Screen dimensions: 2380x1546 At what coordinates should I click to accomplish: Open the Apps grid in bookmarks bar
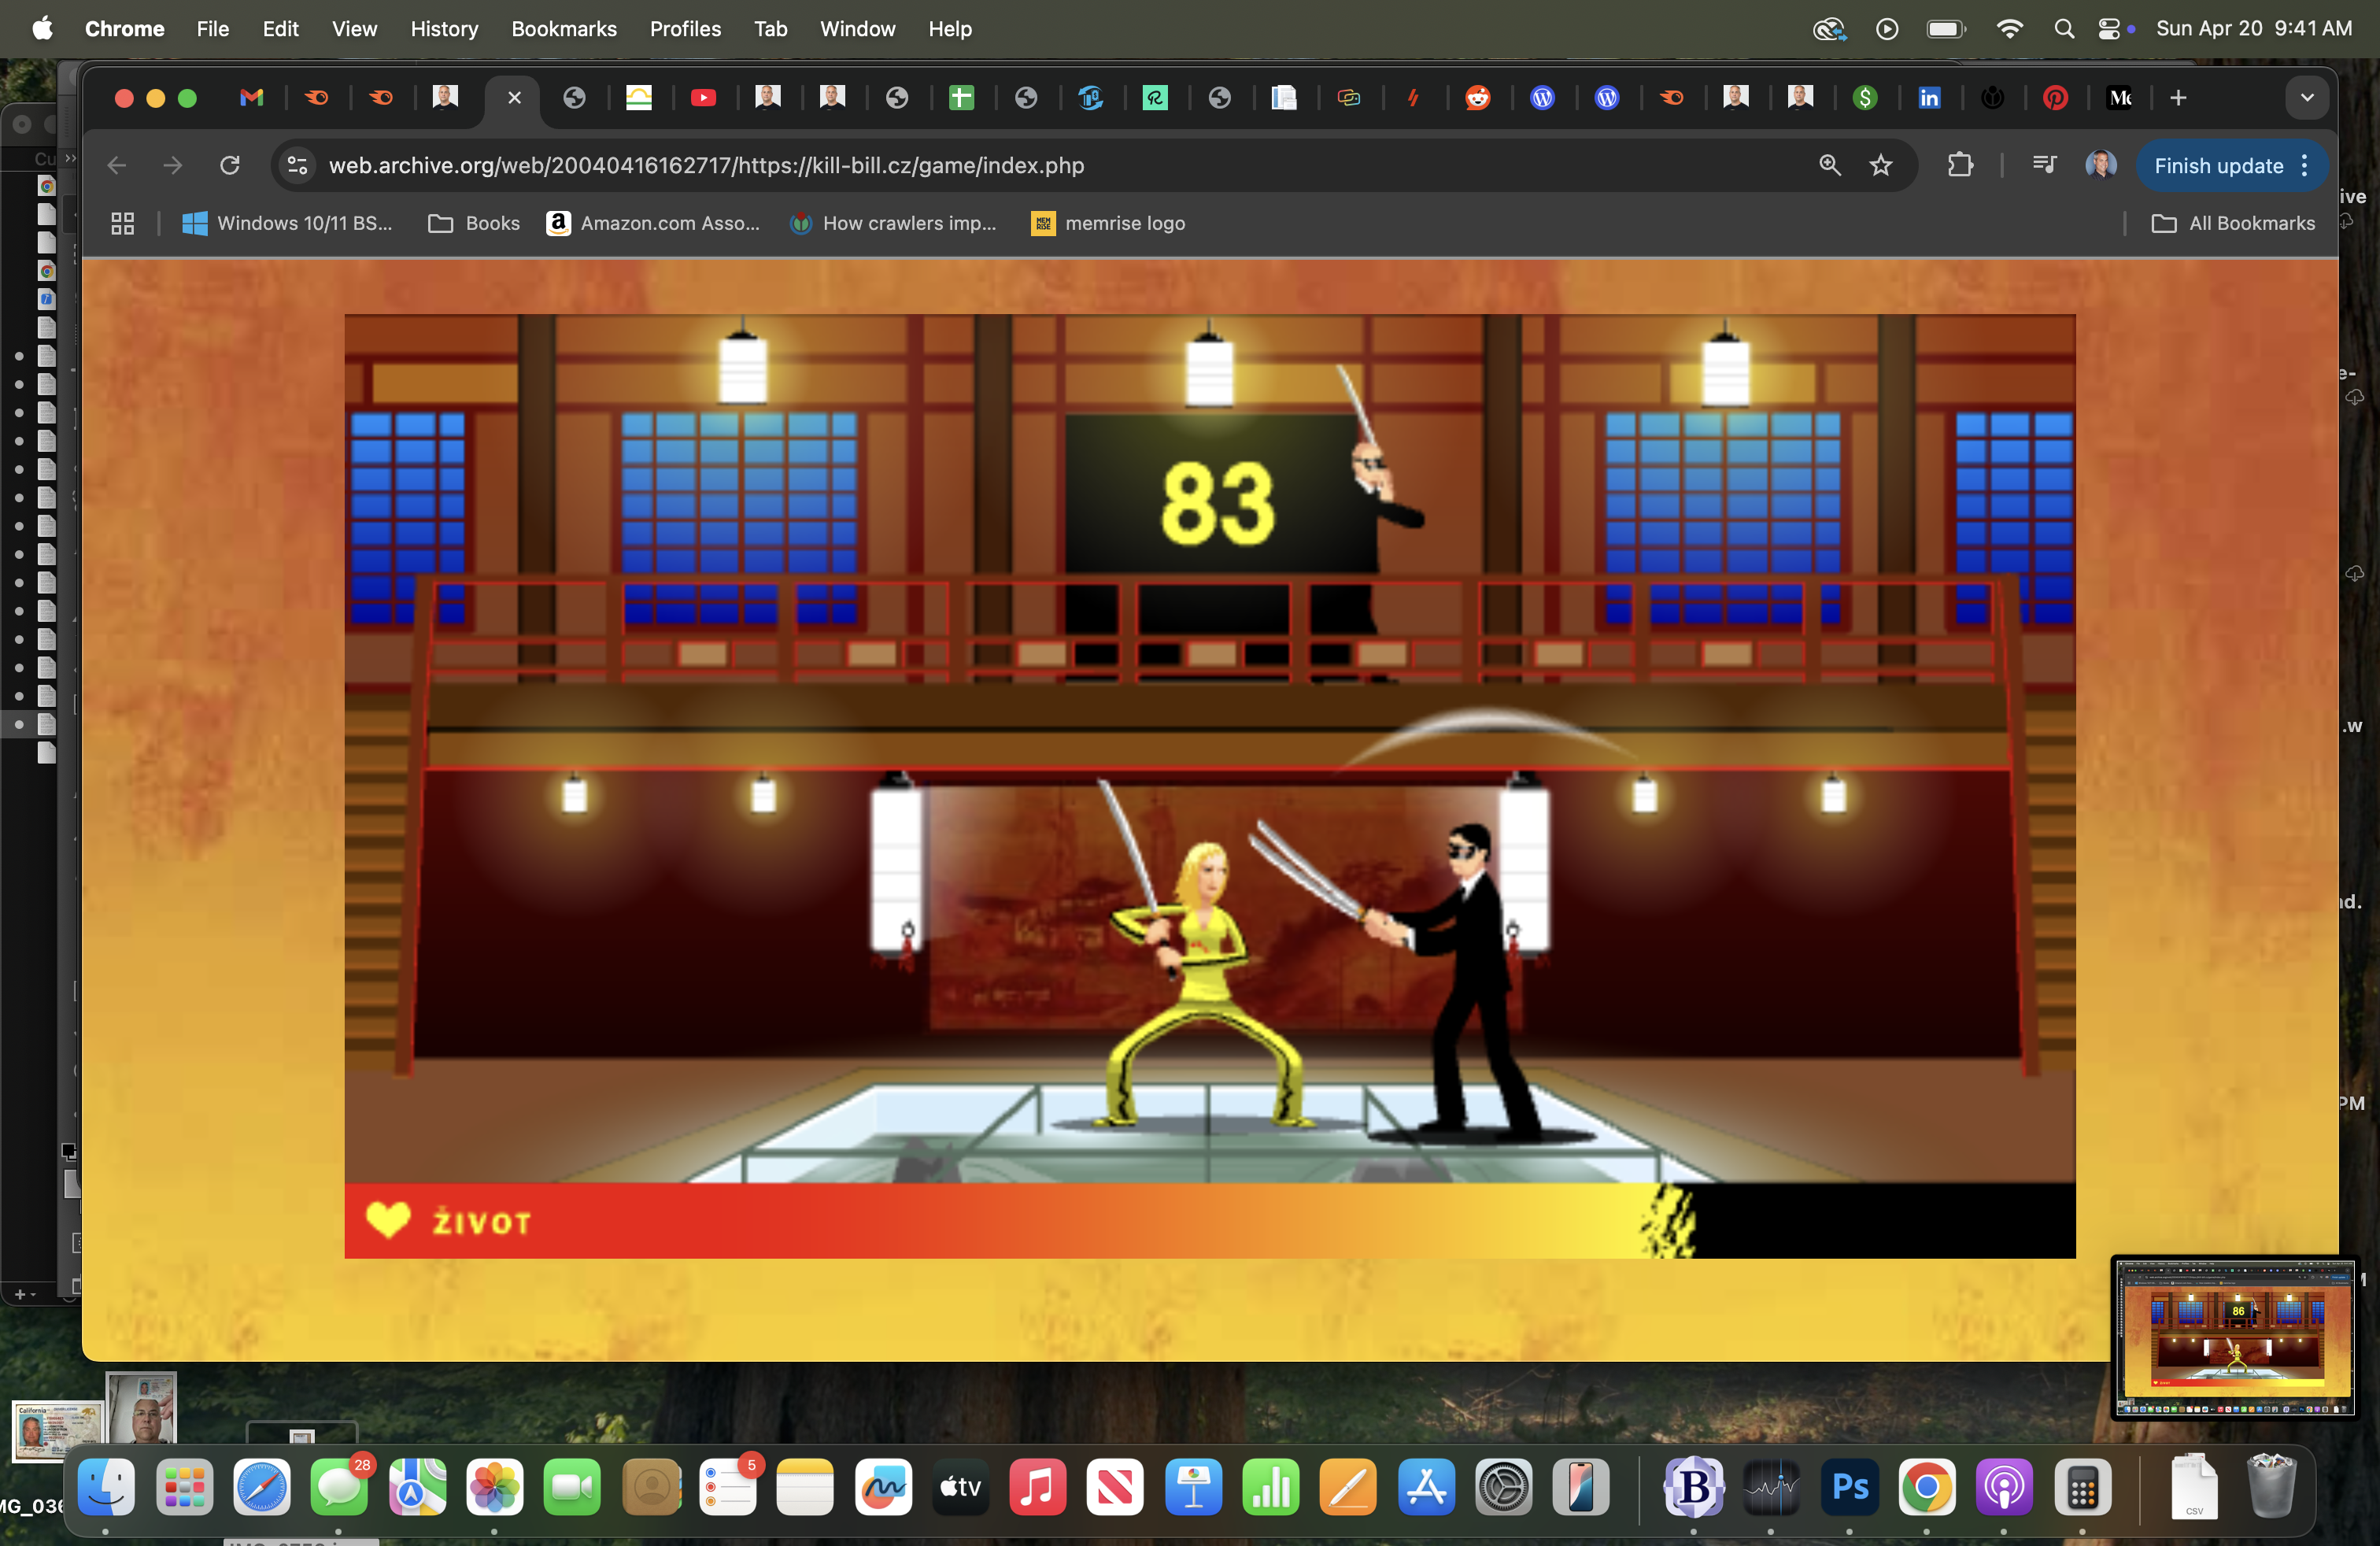(122, 223)
